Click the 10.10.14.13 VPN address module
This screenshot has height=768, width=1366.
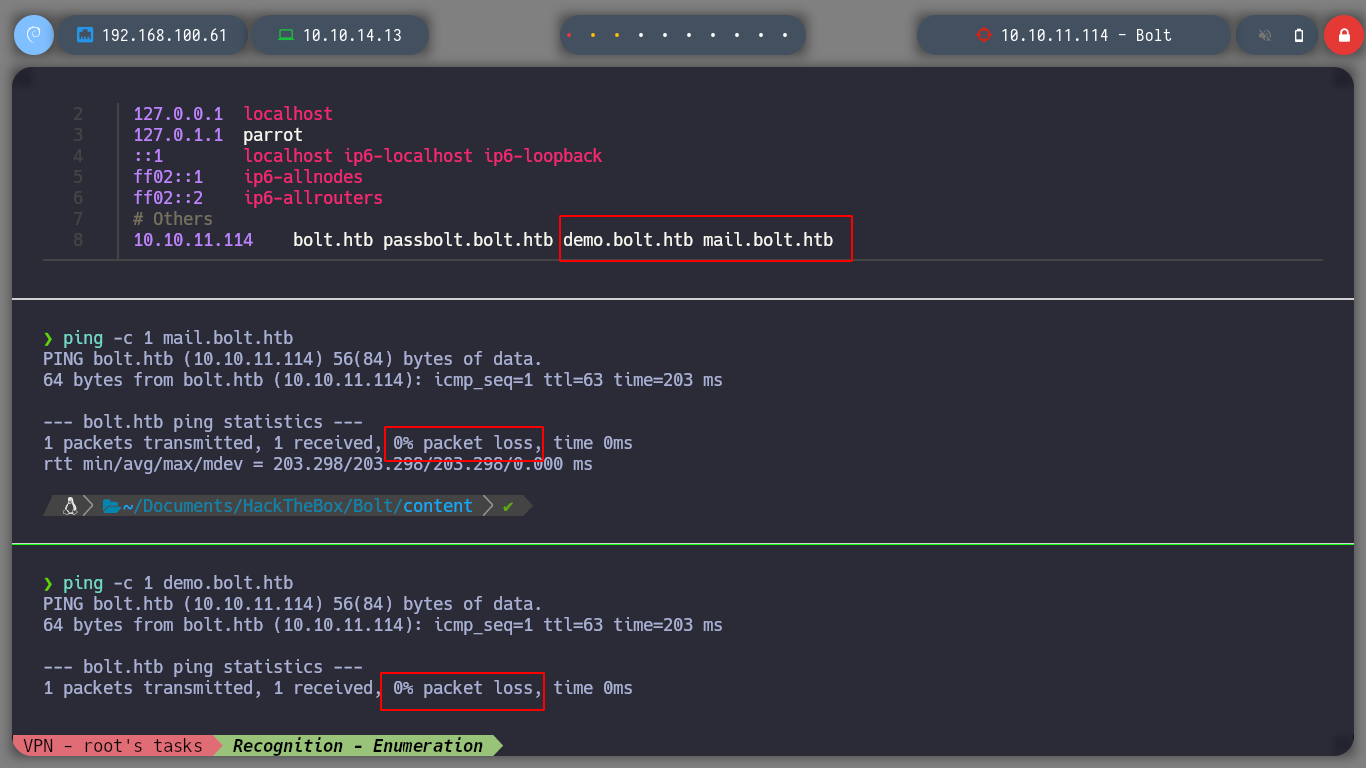click(x=340, y=35)
